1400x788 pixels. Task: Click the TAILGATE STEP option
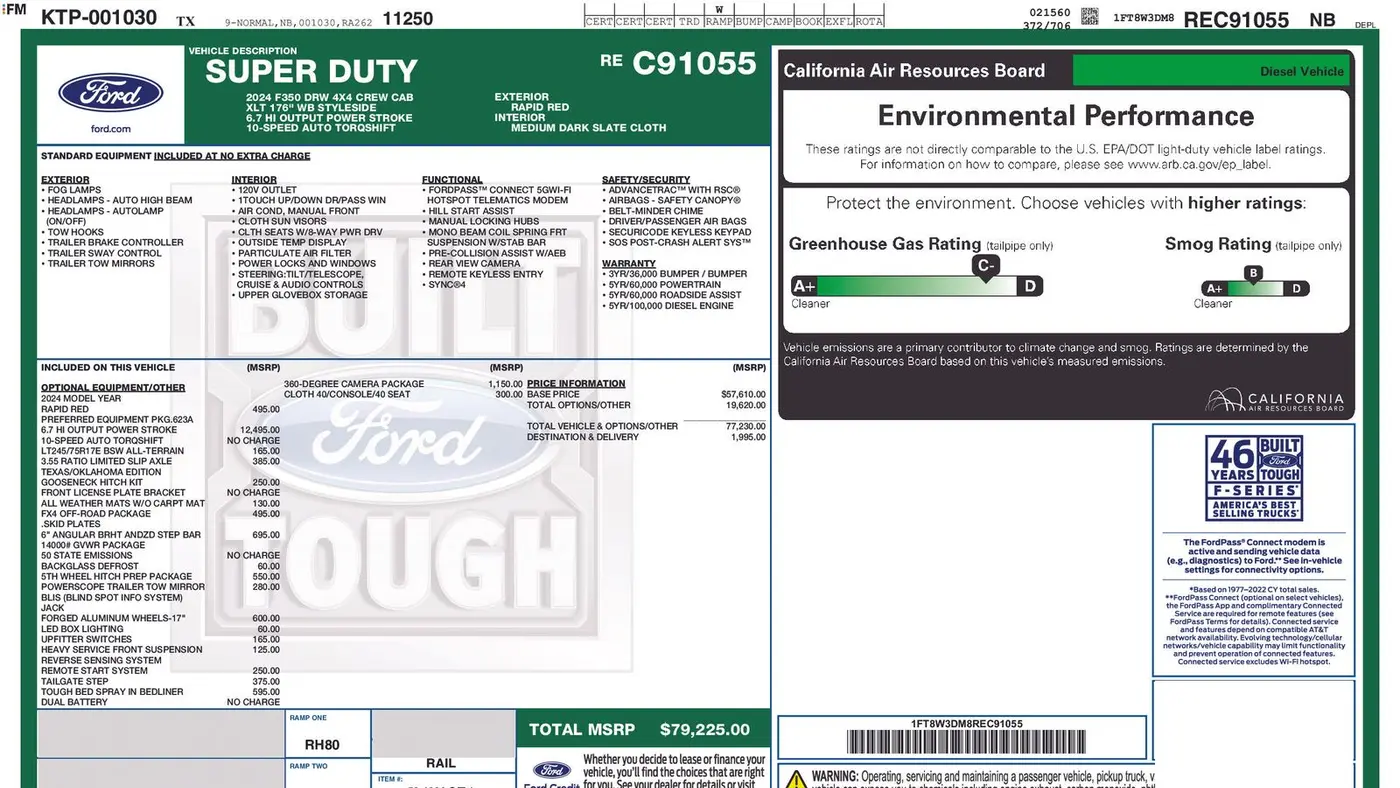click(74, 681)
